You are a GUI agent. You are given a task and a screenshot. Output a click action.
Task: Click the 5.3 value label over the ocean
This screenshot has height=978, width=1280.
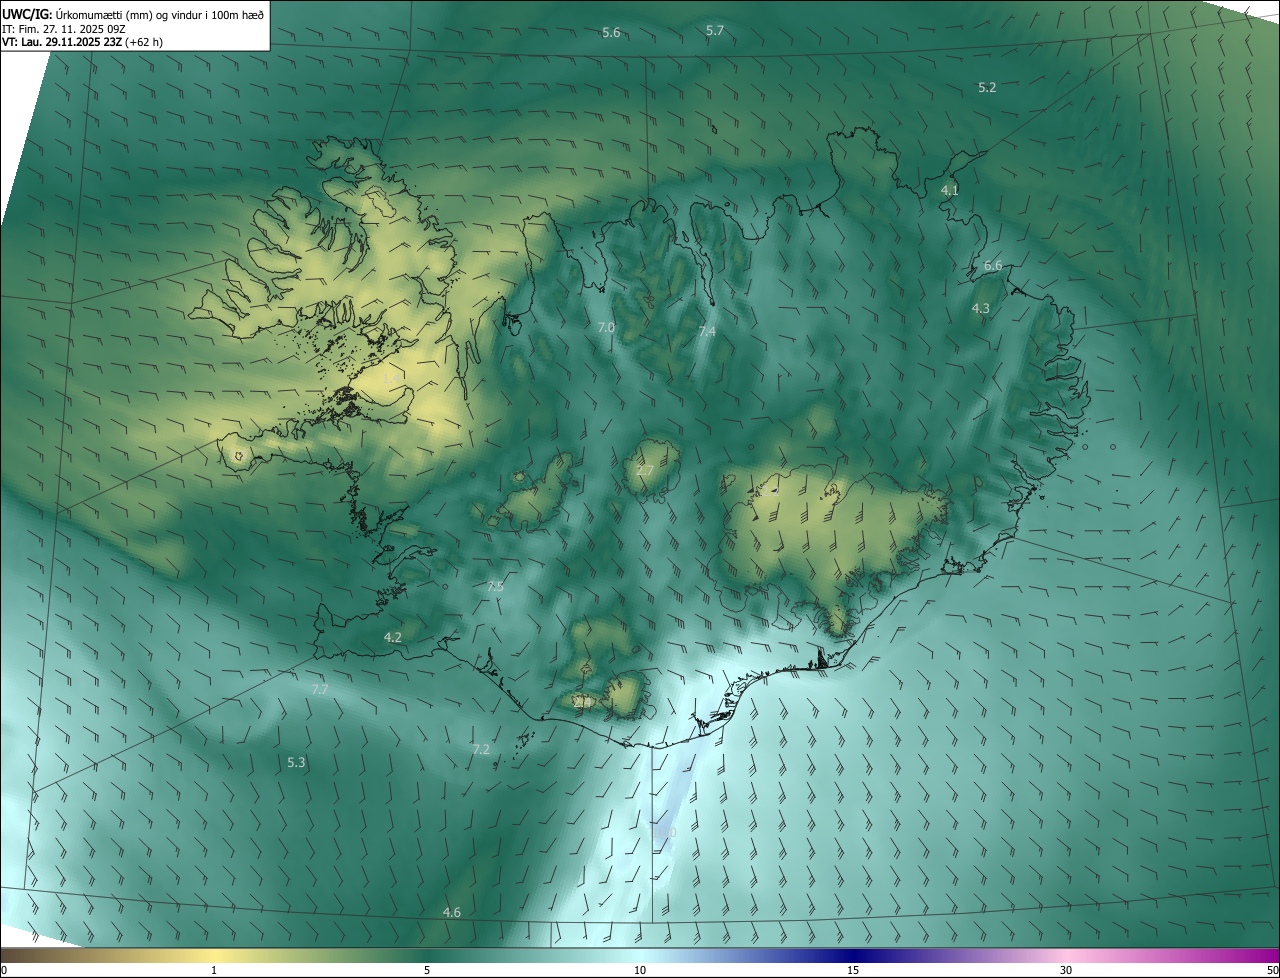(296, 763)
